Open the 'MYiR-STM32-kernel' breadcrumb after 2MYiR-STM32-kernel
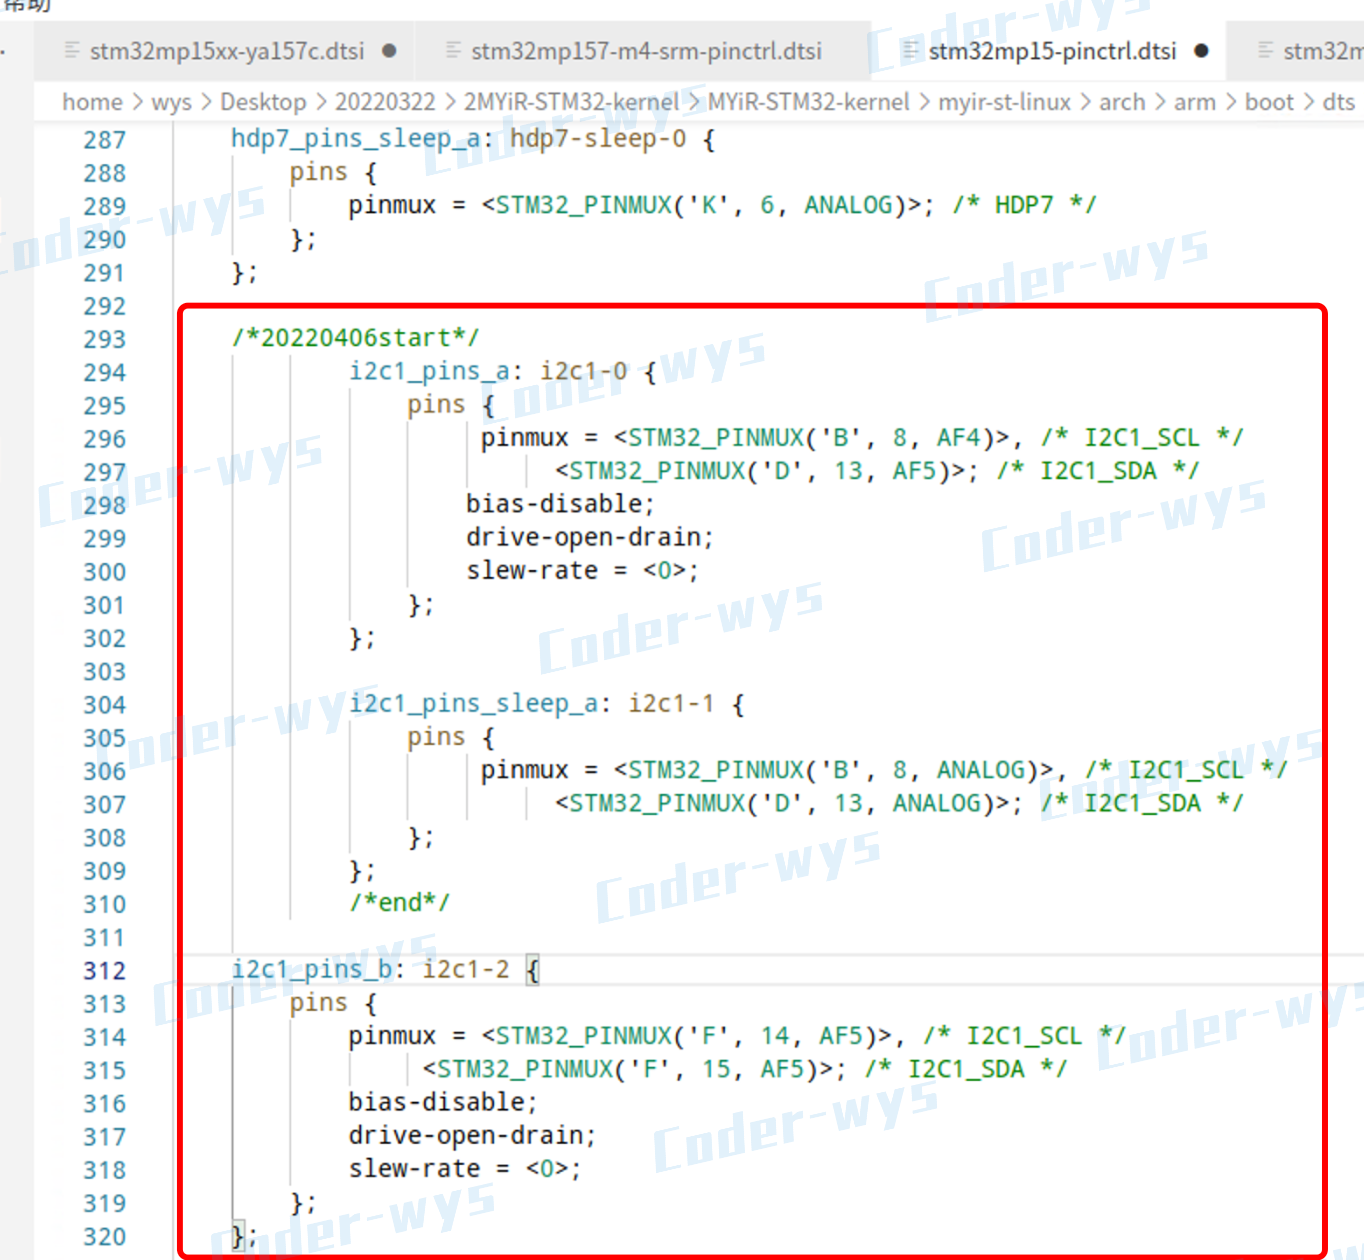This screenshot has width=1364, height=1260. click(x=809, y=102)
